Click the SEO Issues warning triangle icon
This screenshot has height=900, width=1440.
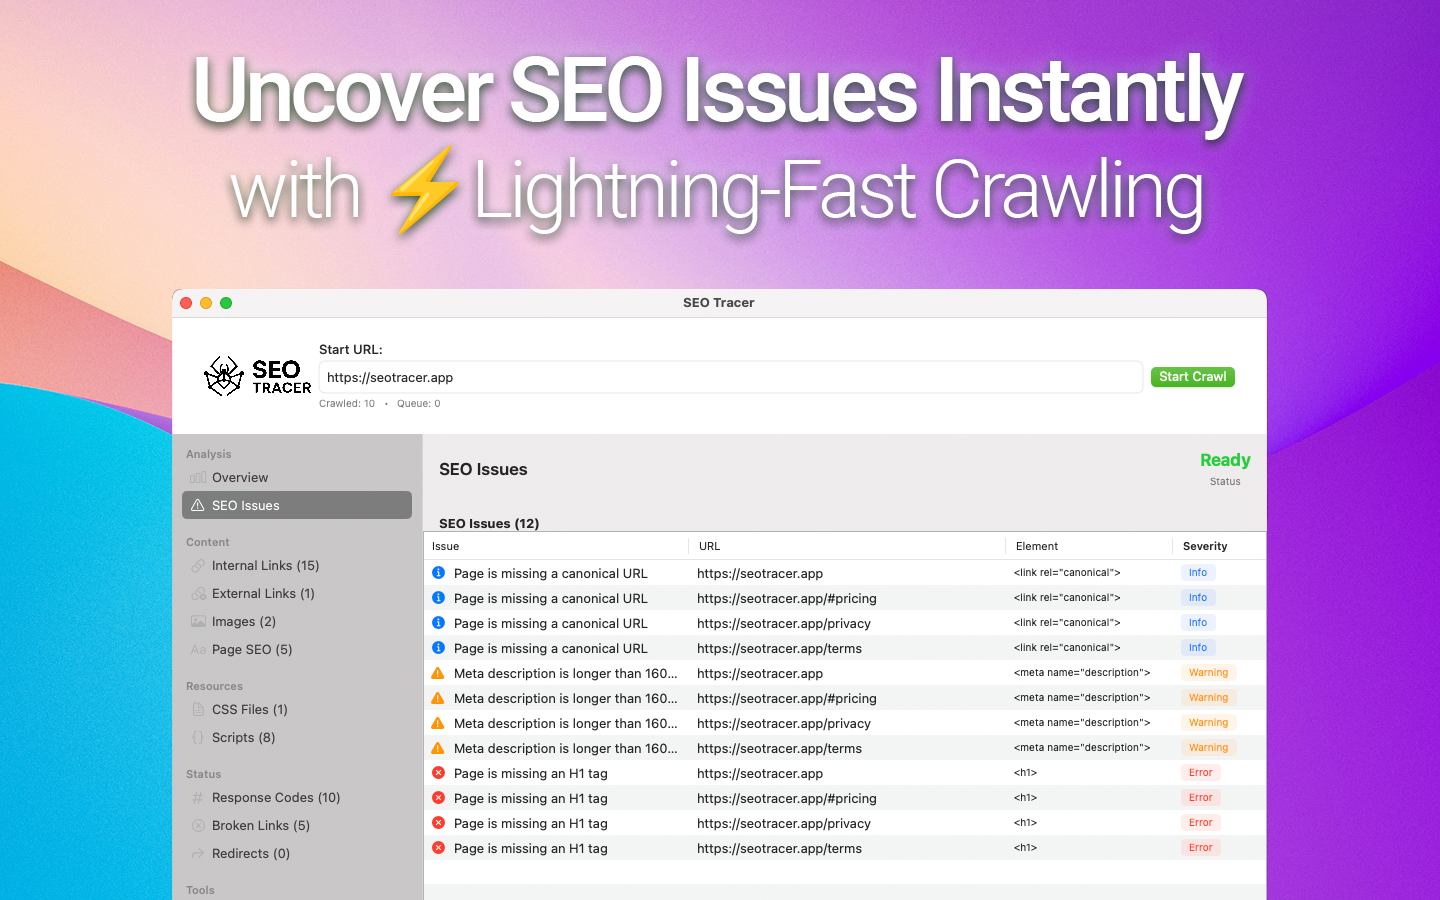(198, 506)
